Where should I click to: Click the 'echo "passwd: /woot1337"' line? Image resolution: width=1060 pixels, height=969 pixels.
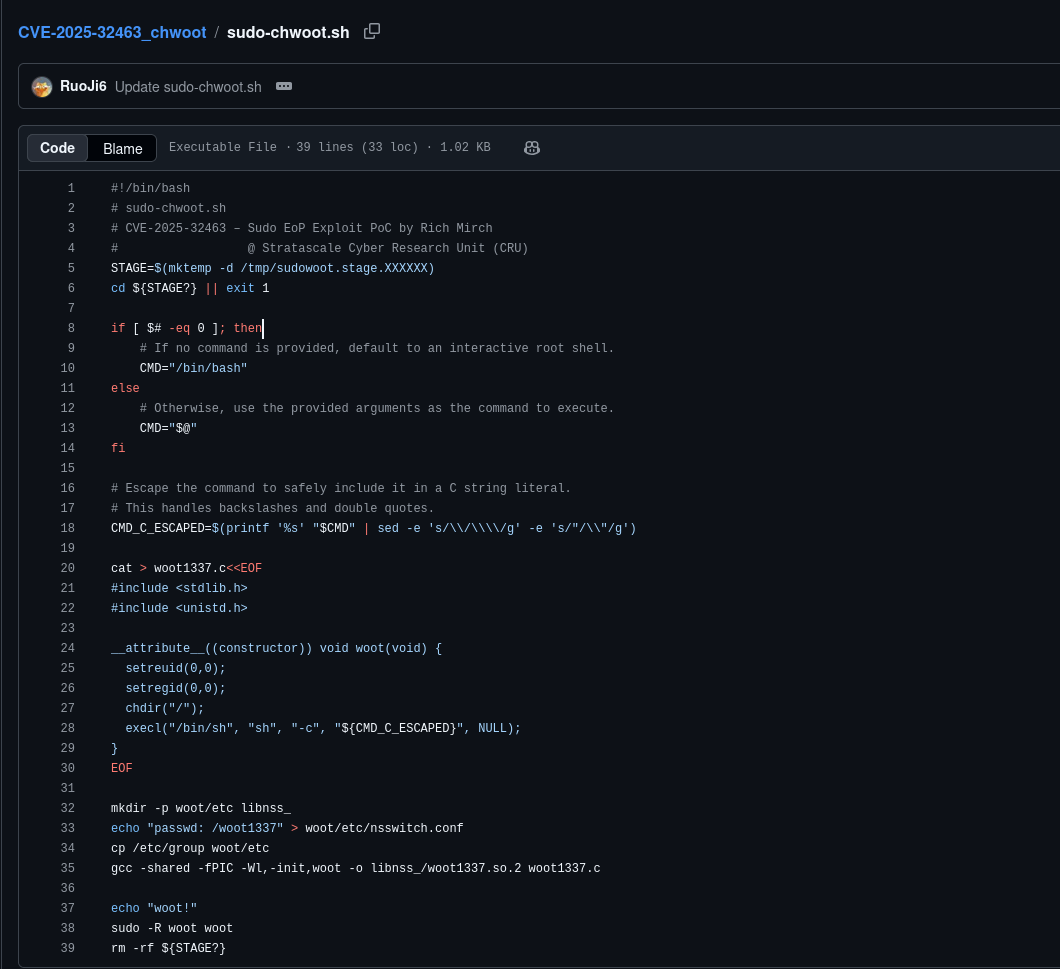point(287,828)
